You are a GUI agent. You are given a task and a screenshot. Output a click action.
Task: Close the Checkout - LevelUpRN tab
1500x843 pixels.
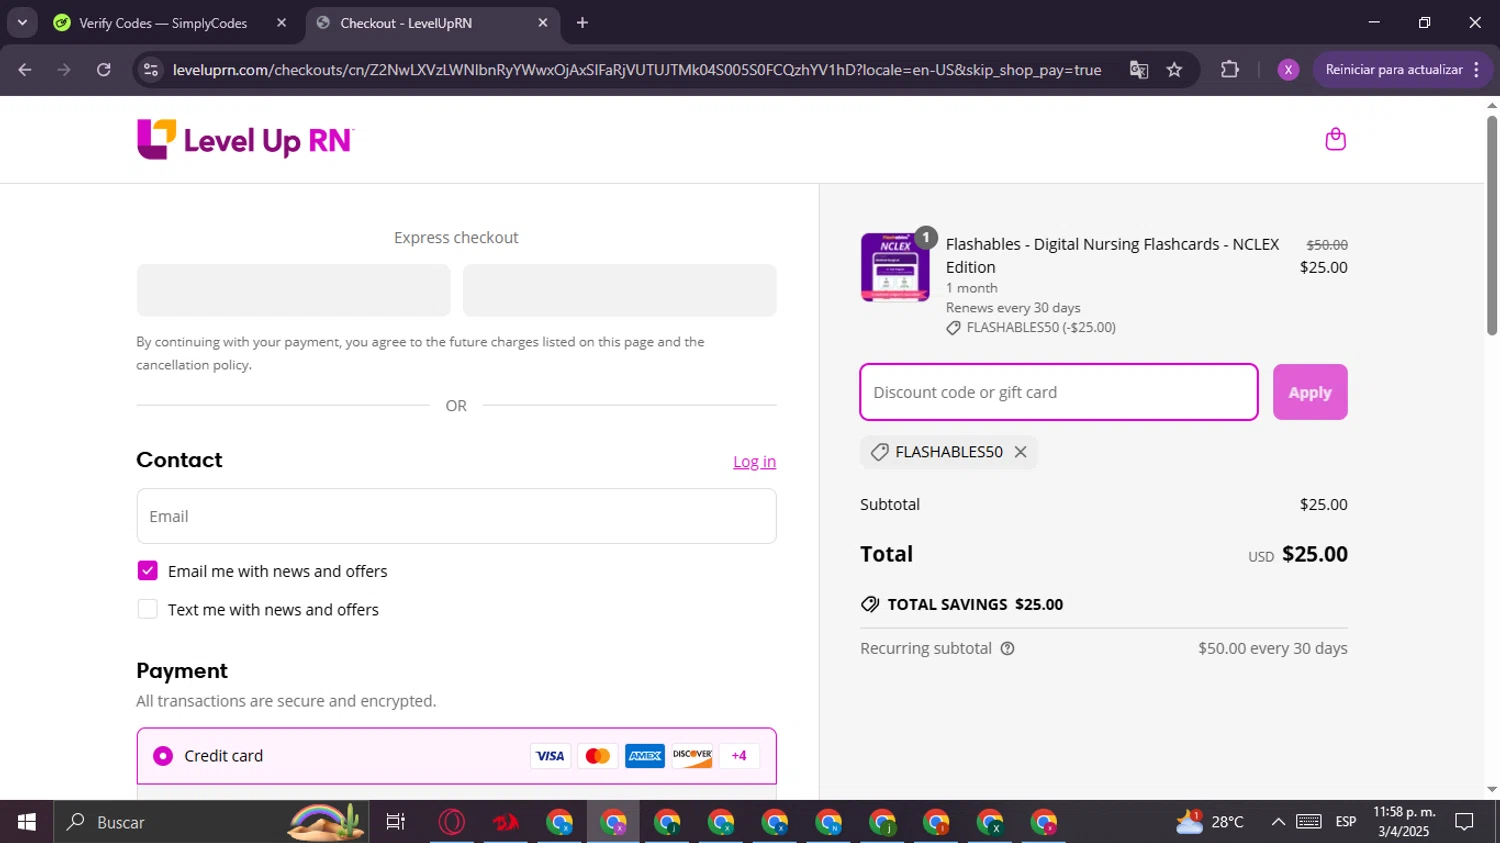(x=543, y=23)
